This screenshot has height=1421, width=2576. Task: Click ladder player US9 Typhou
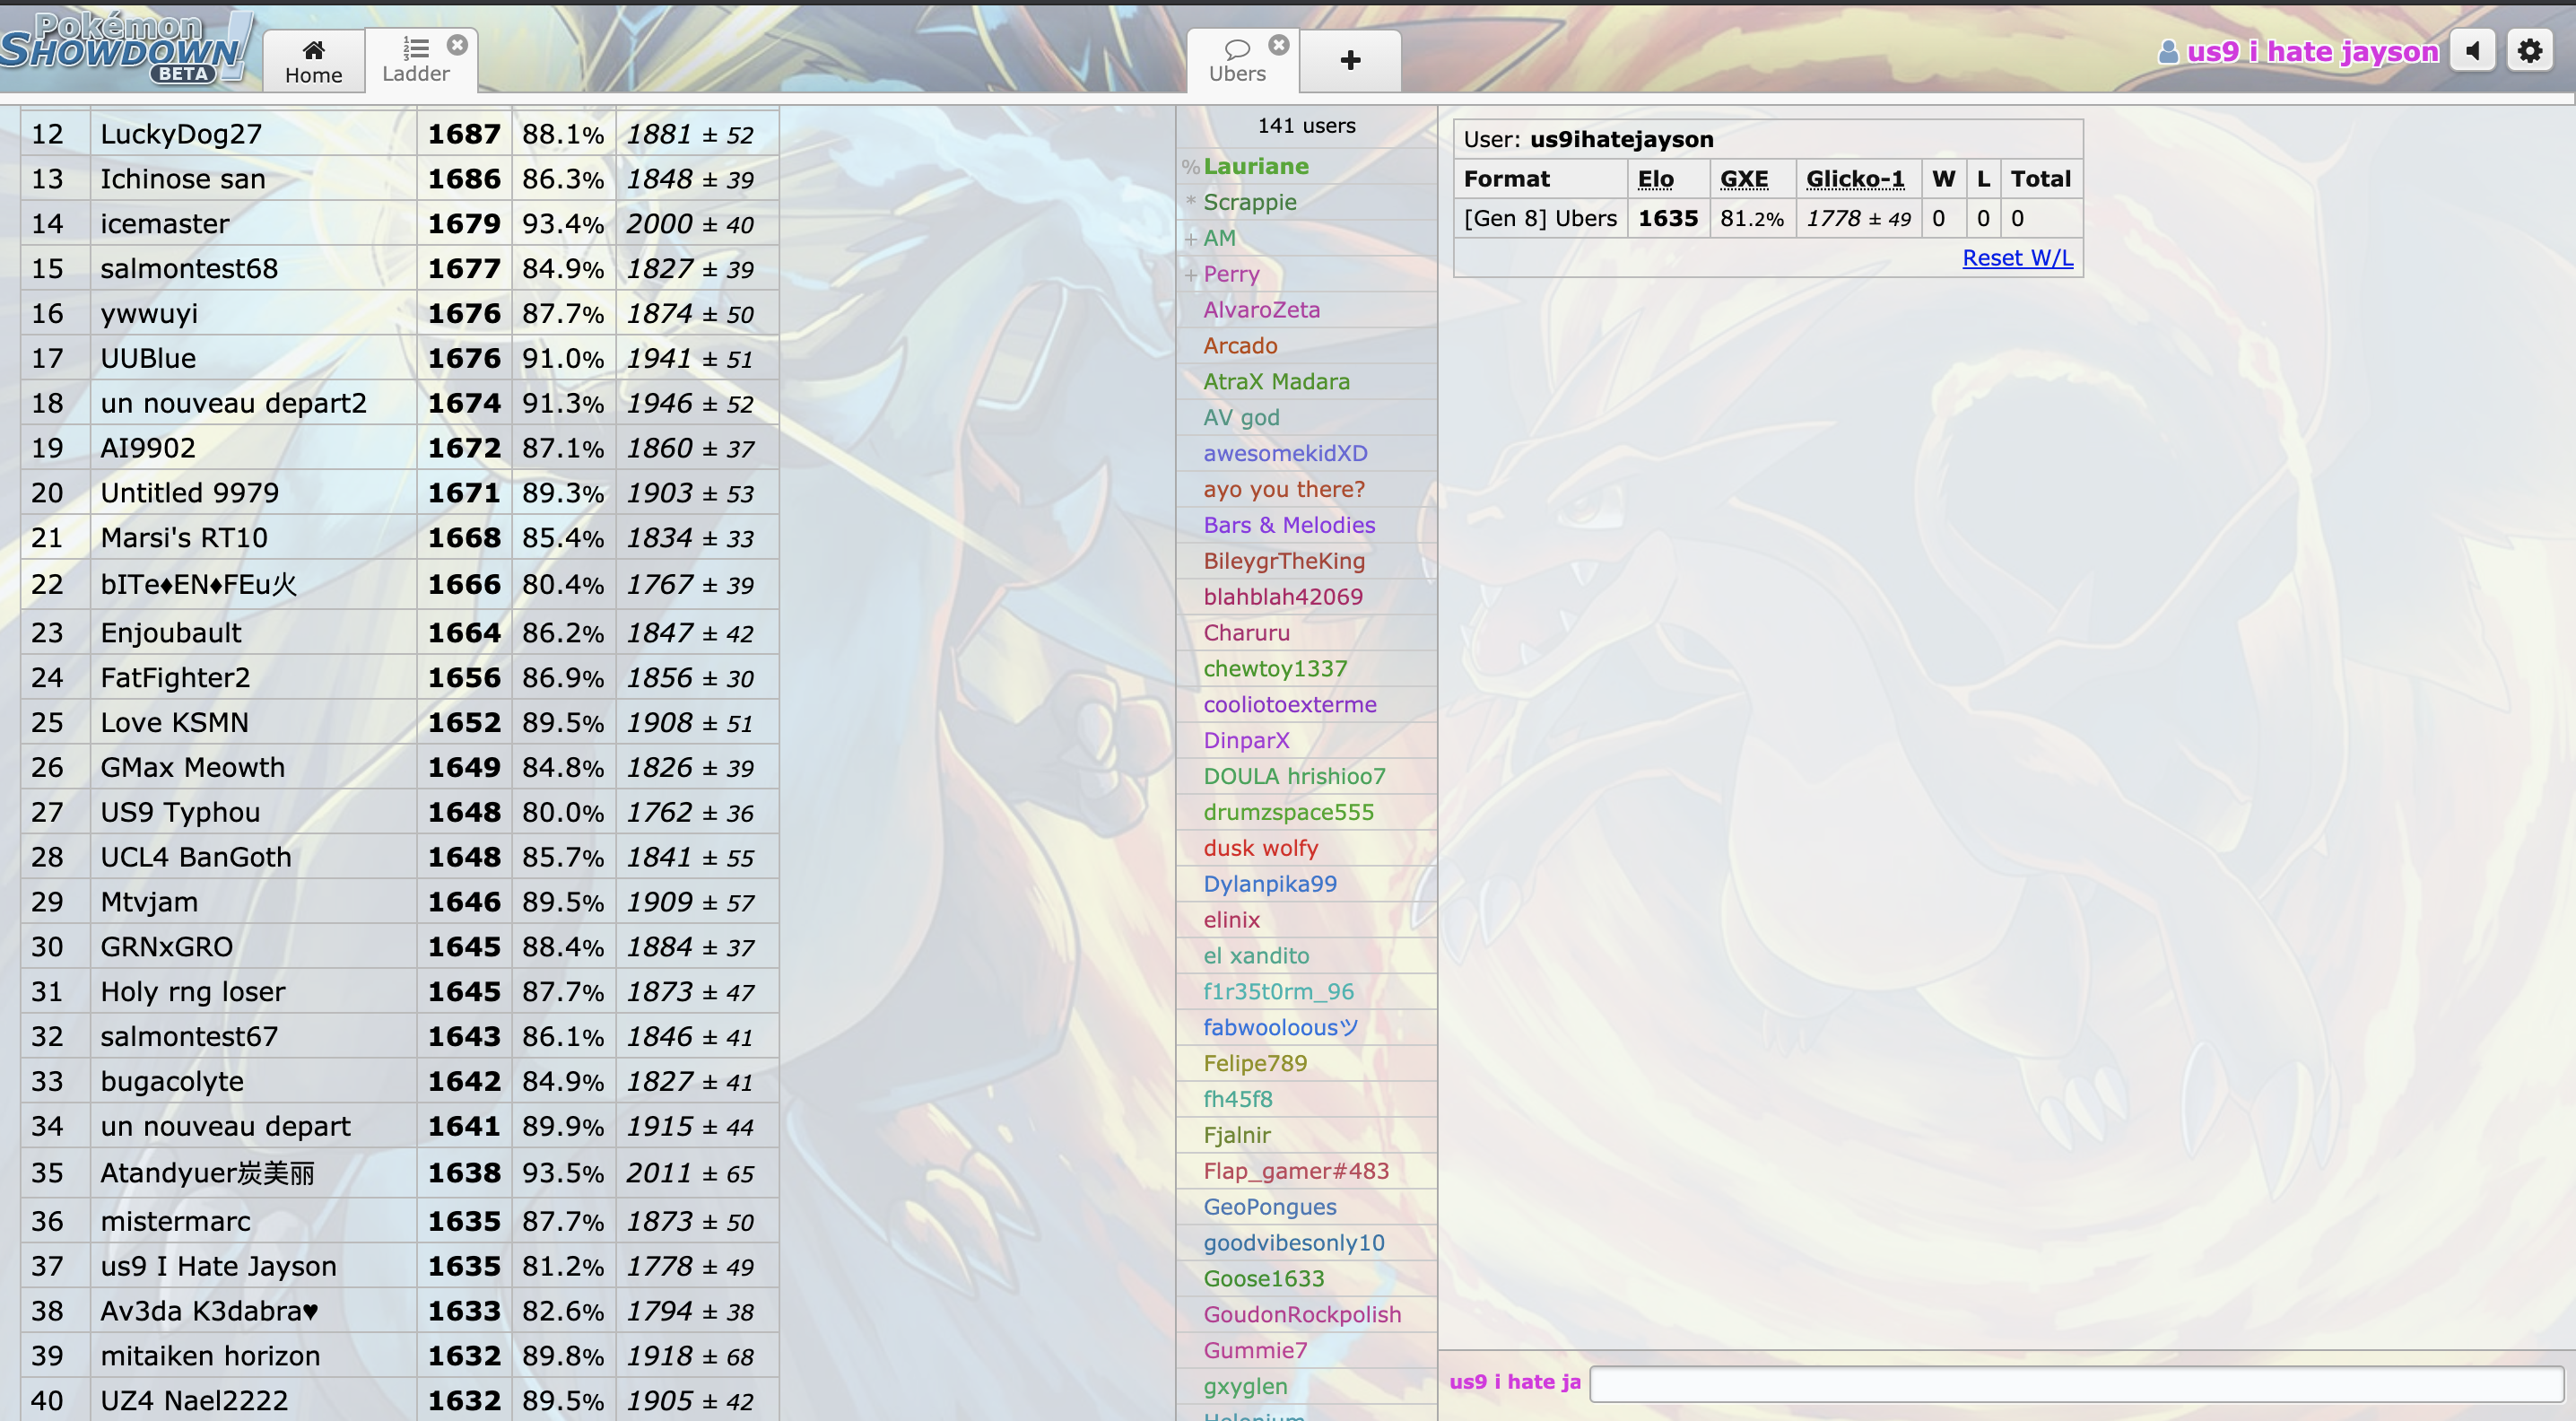pyautogui.click(x=180, y=813)
